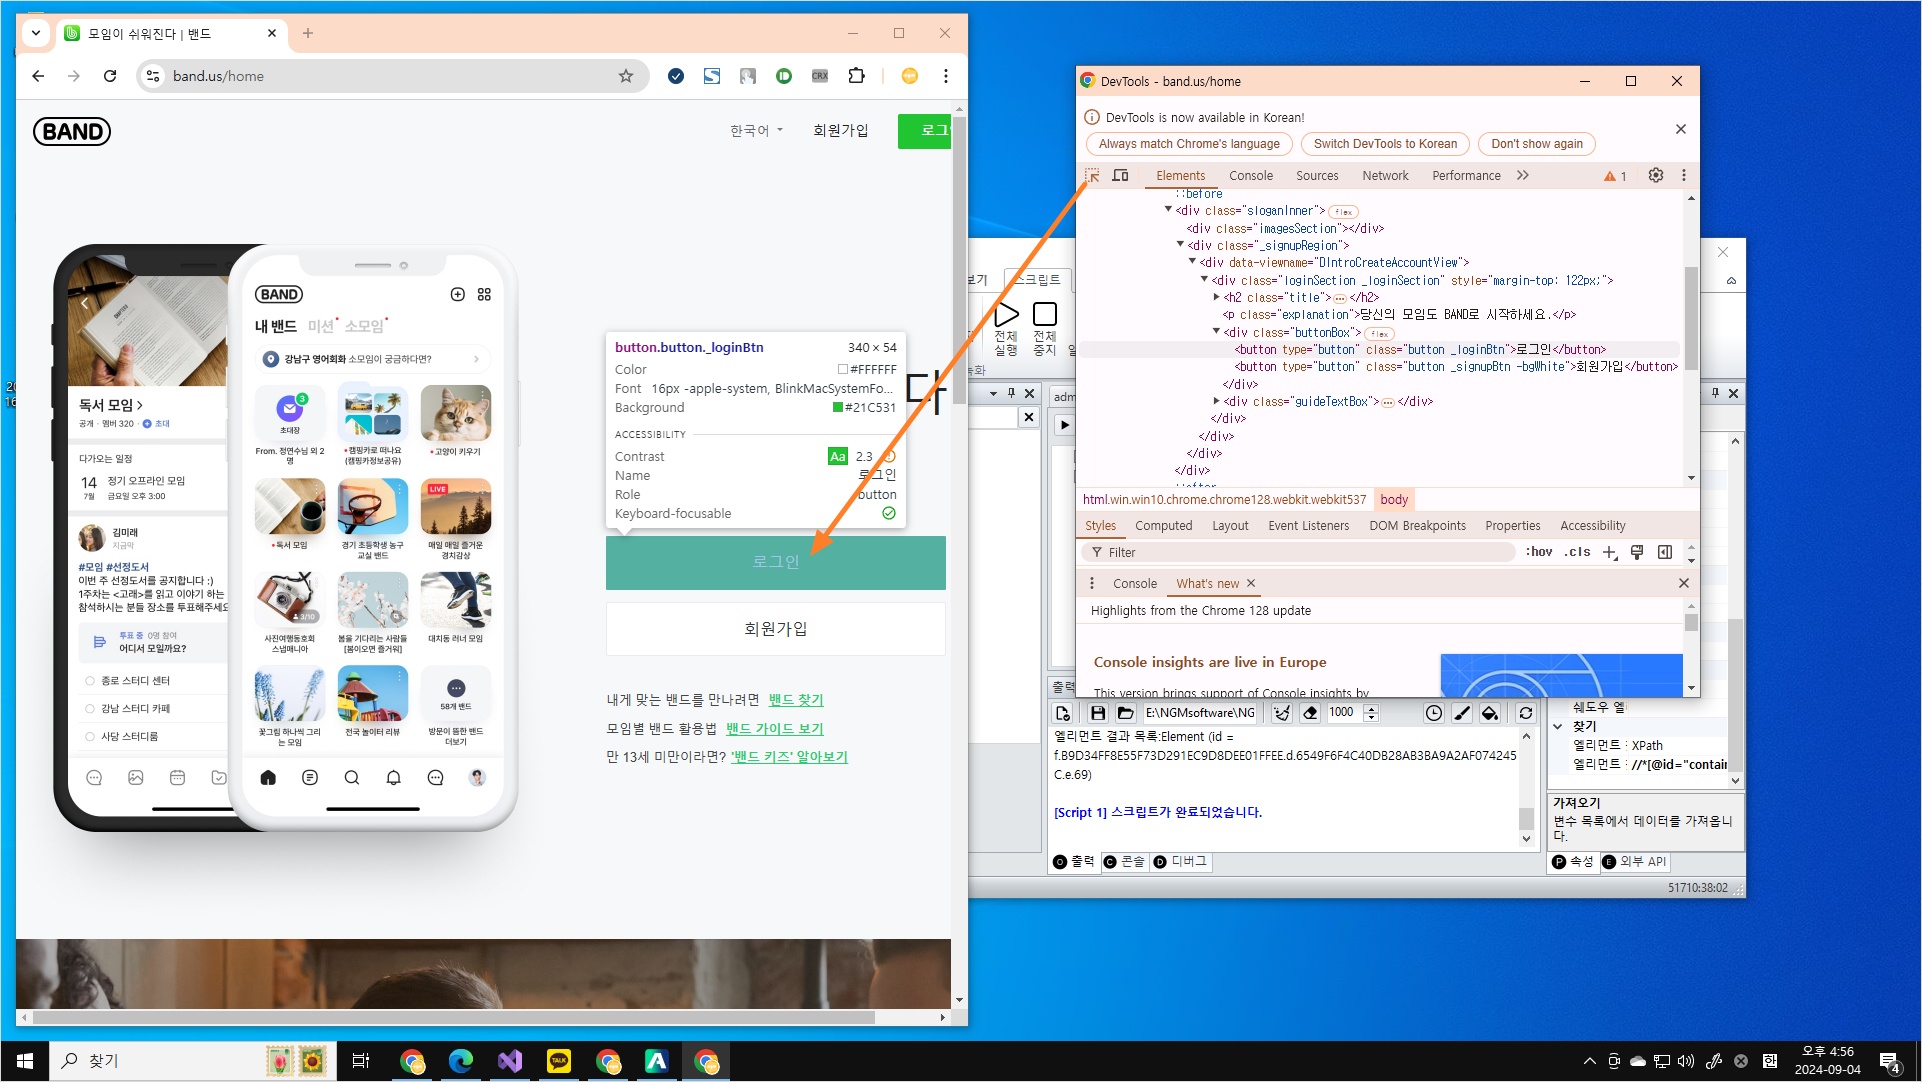Toggle the :hov element state panel

(1538, 552)
